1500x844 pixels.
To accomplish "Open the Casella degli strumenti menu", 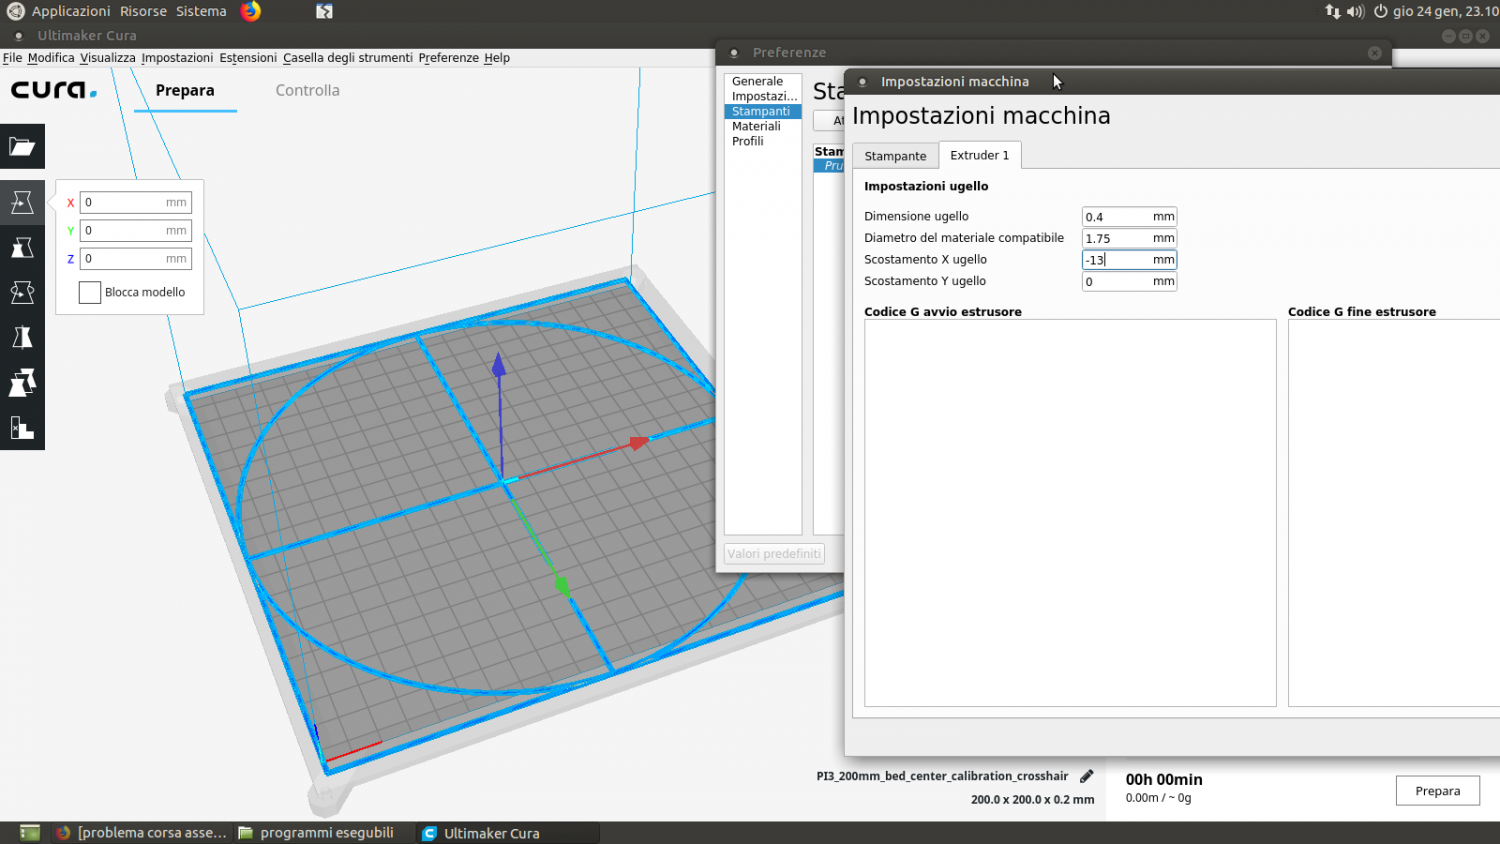I will pos(347,58).
